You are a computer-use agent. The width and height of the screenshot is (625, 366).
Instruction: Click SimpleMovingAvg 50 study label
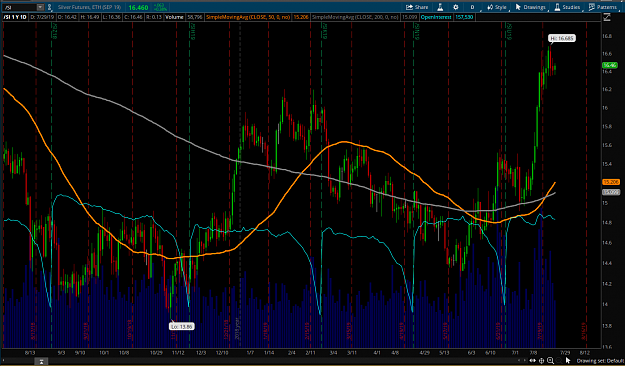248,17
